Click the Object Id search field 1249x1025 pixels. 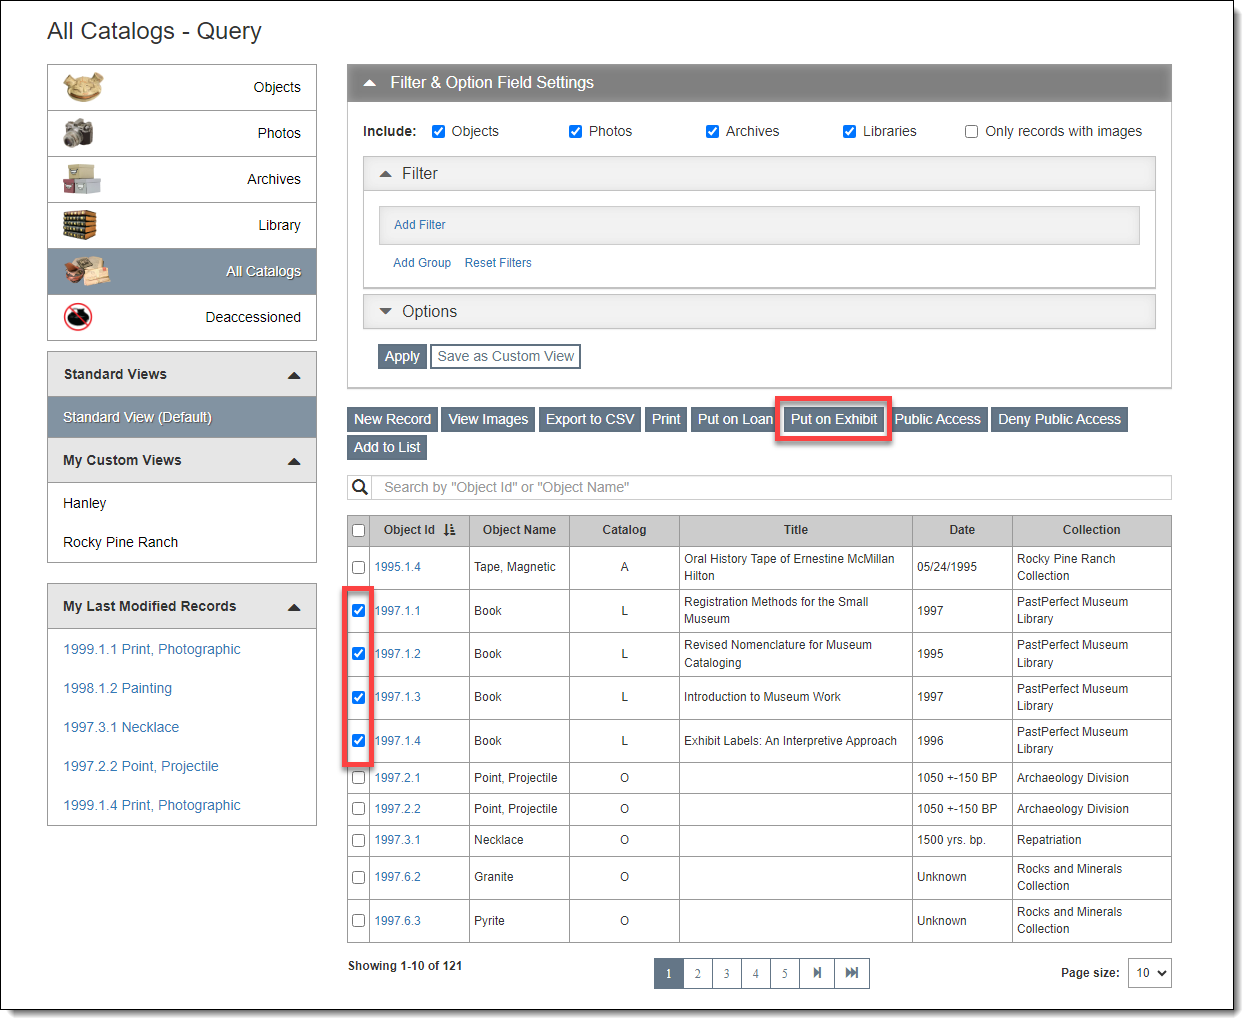click(x=770, y=487)
